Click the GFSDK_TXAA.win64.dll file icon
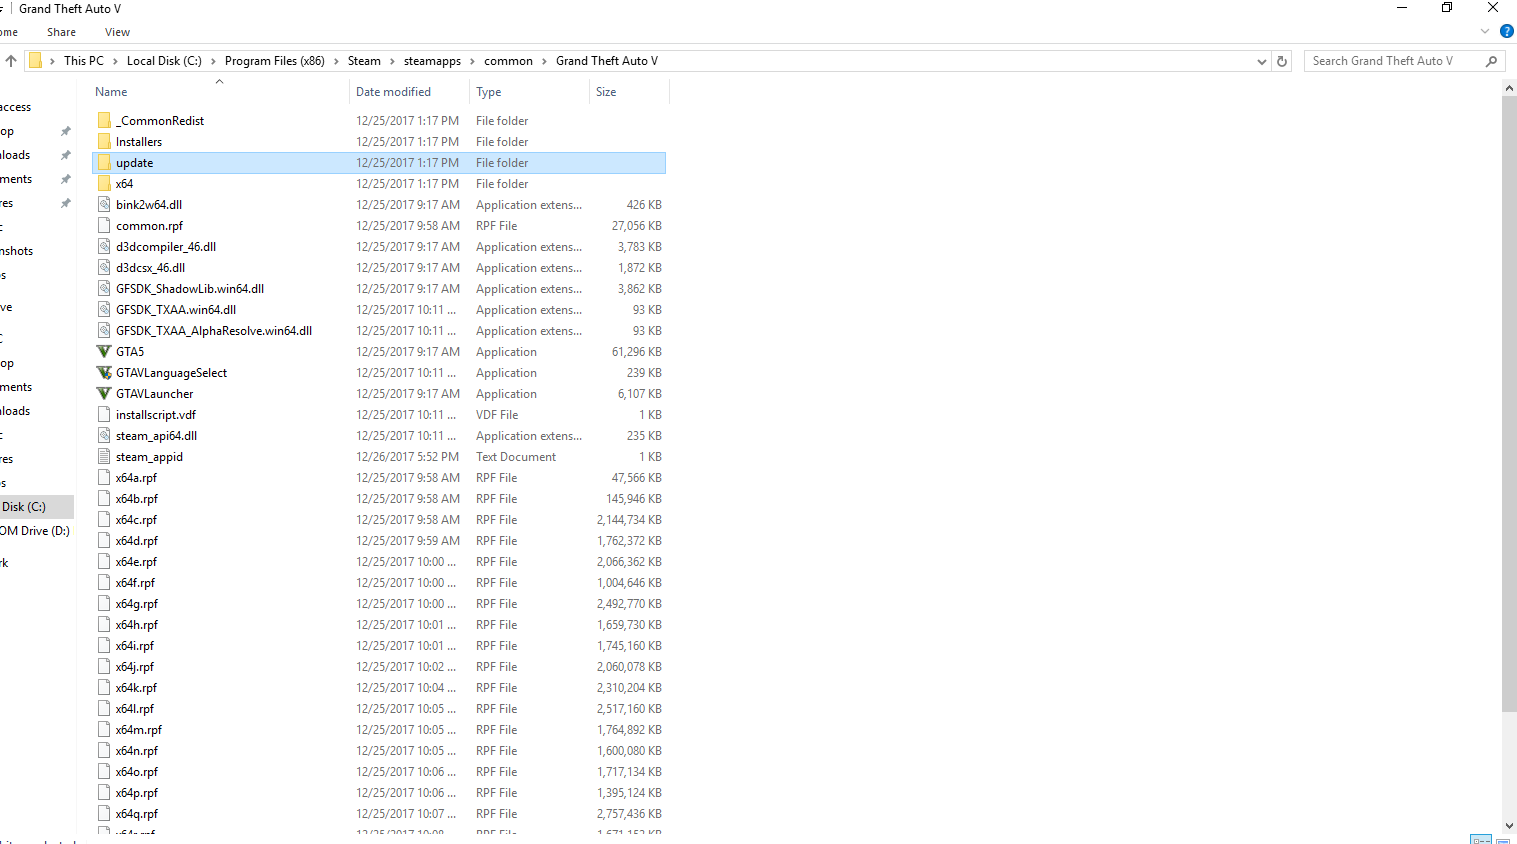Image resolution: width=1517 pixels, height=844 pixels. pyautogui.click(x=104, y=309)
